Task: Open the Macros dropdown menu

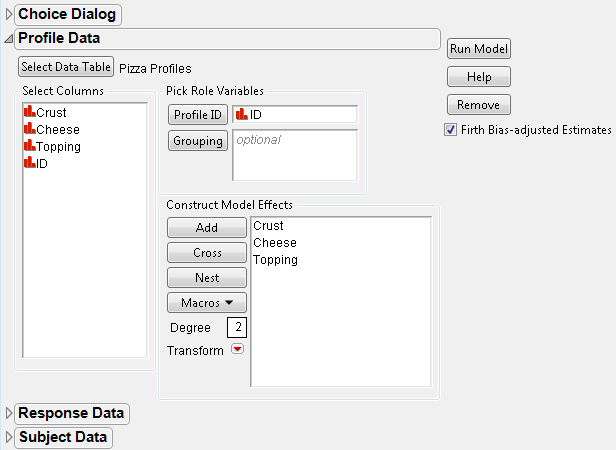Action: pos(207,302)
